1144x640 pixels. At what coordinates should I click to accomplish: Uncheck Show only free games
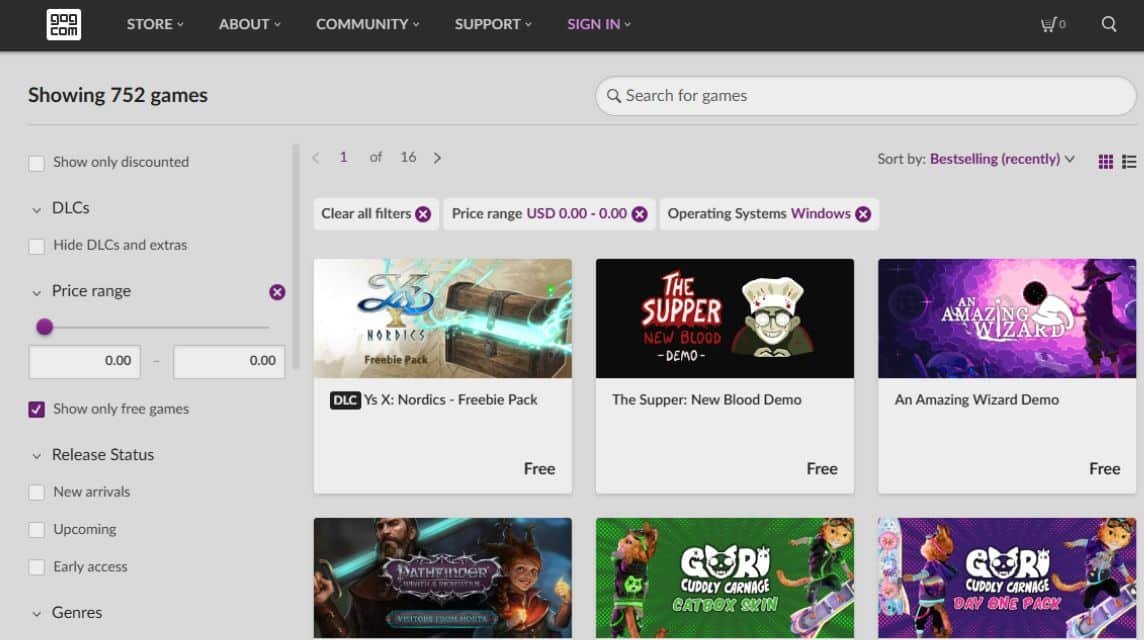pyautogui.click(x=37, y=408)
